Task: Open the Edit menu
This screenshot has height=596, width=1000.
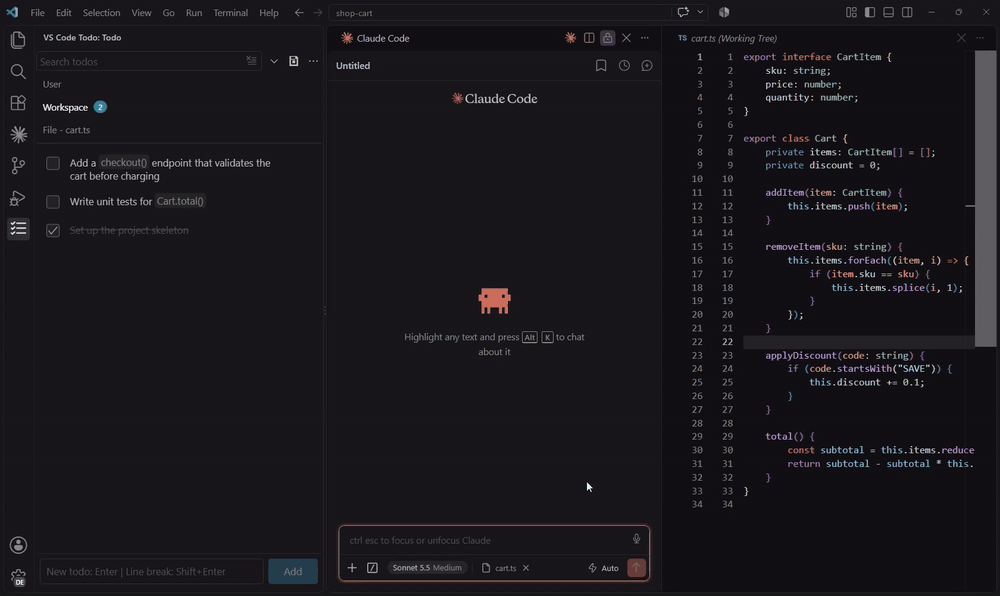Action: pos(64,13)
